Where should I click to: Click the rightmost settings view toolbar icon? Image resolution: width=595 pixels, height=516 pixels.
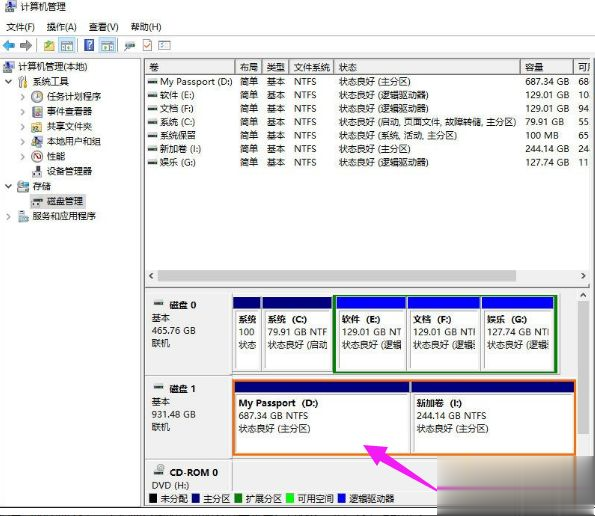[x=164, y=46]
